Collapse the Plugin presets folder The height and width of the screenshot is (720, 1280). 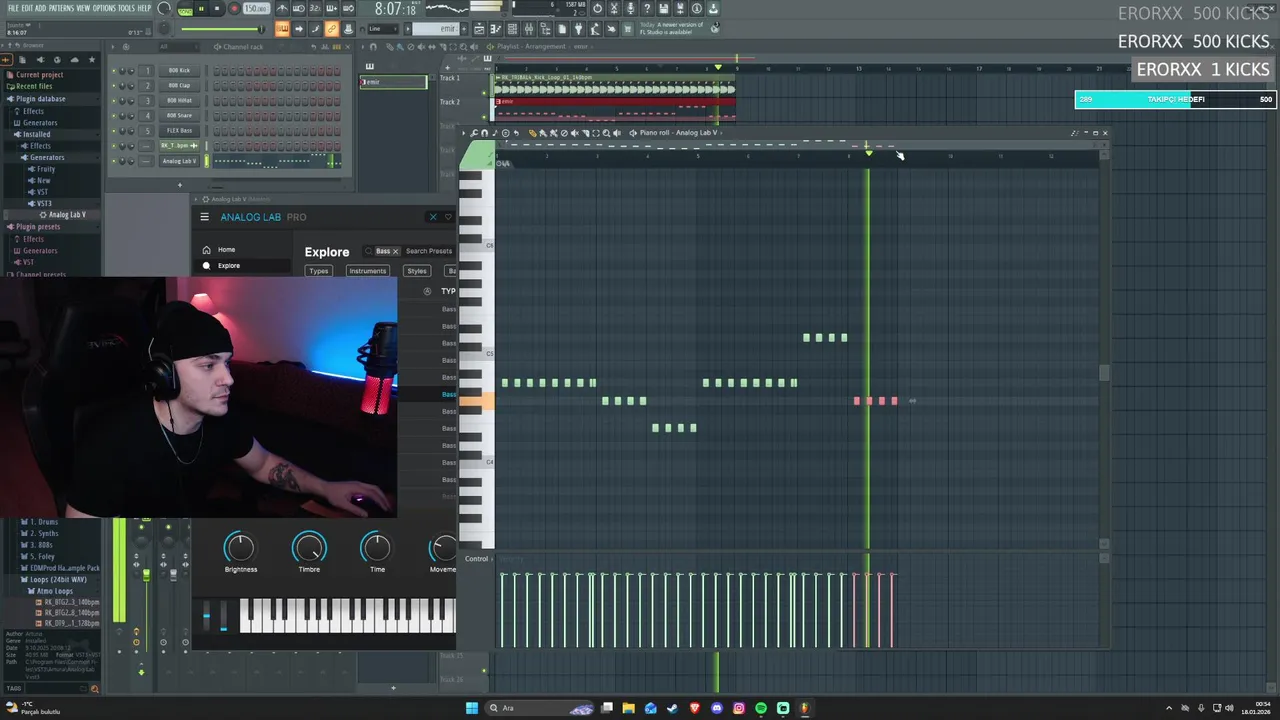39,226
